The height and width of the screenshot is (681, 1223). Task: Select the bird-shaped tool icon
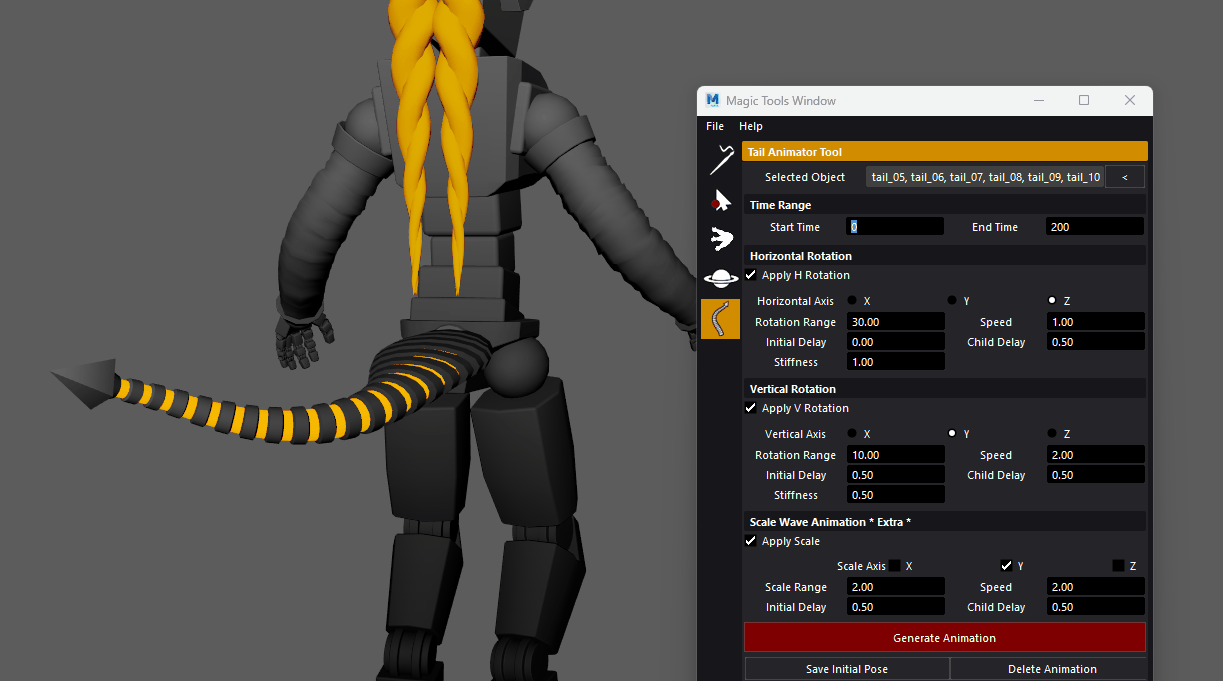click(x=720, y=238)
